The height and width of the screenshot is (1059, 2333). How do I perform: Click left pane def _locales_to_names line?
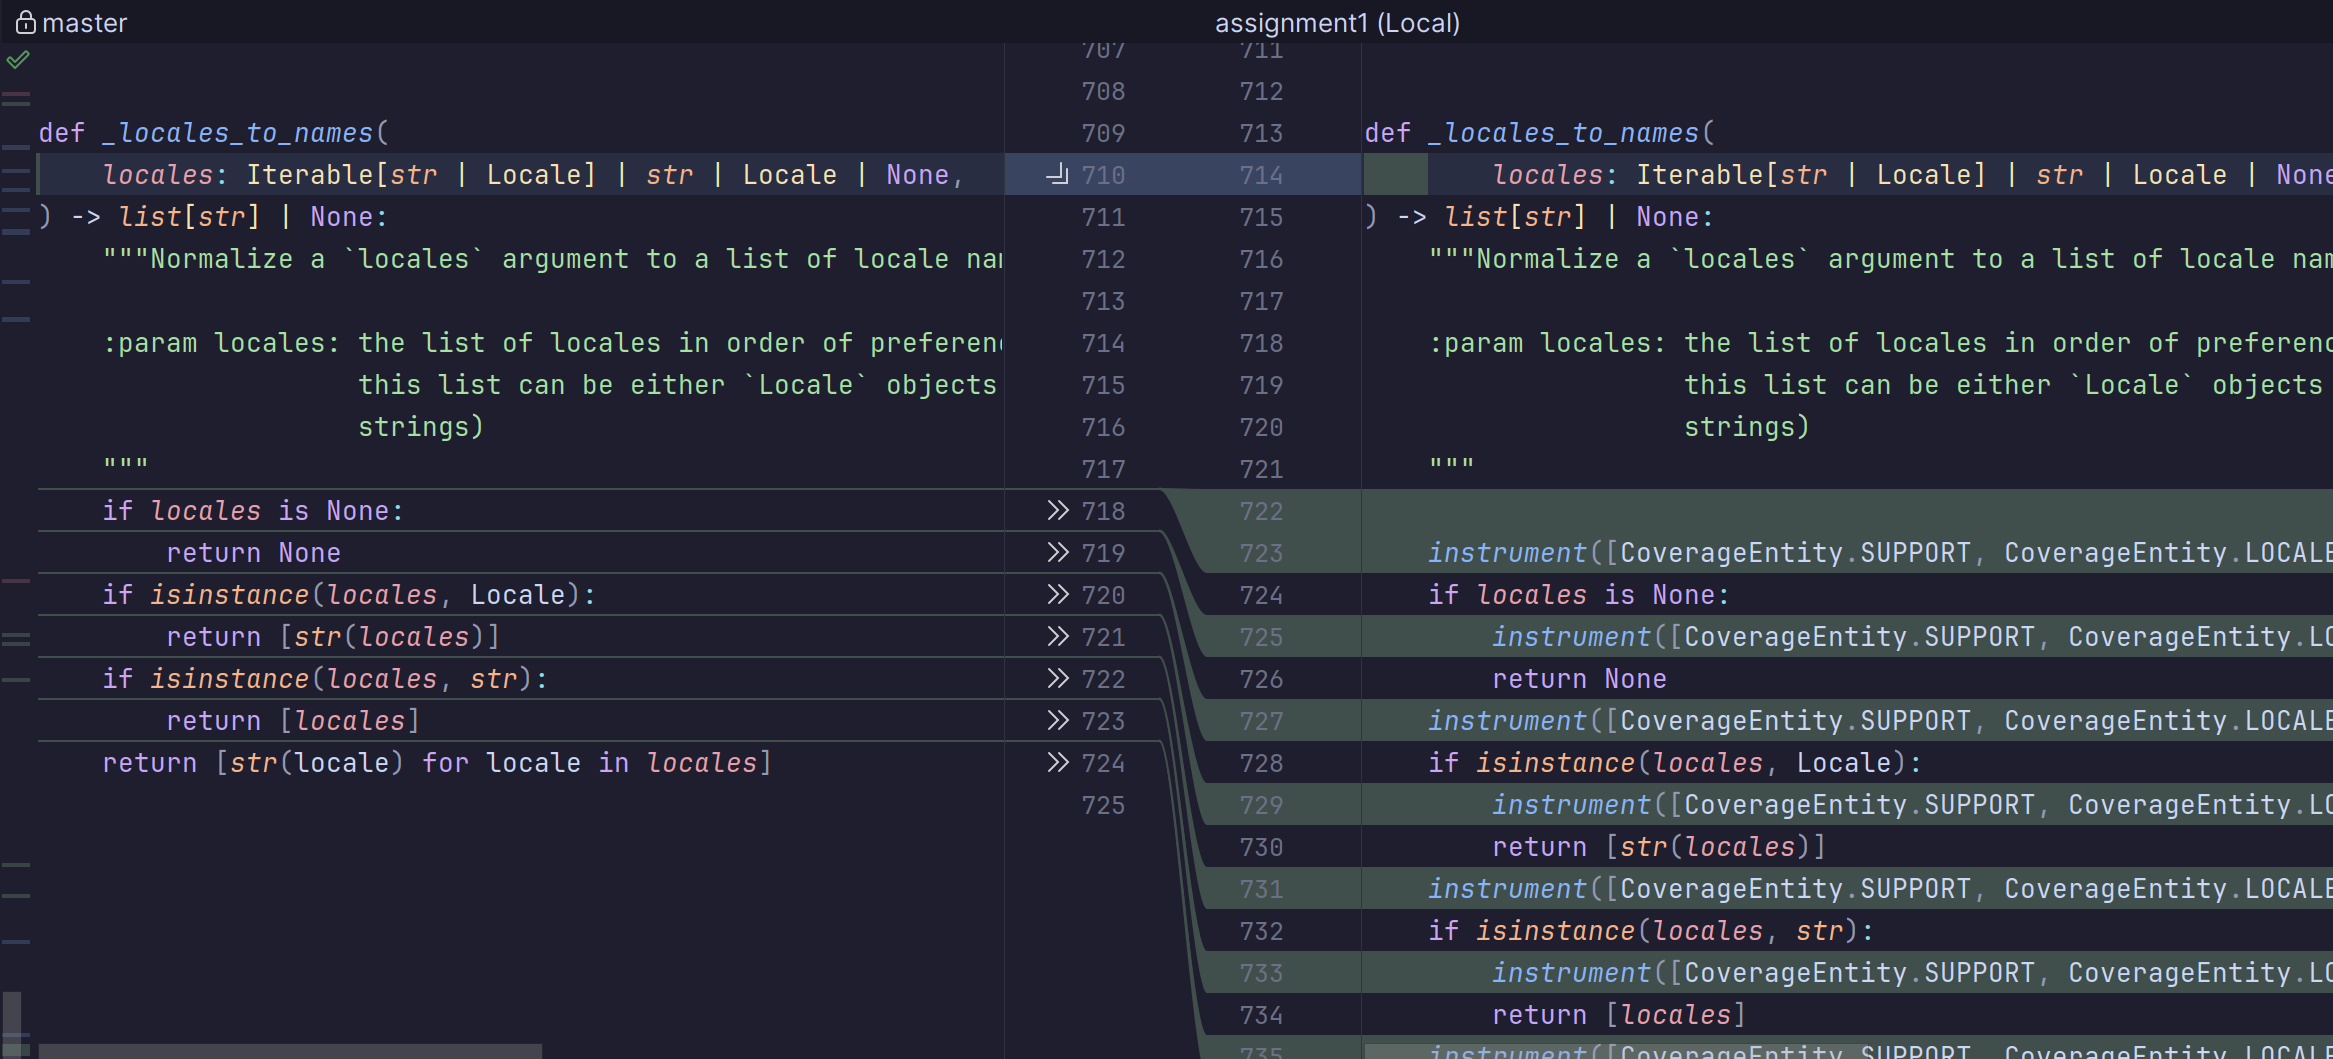pos(213,133)
